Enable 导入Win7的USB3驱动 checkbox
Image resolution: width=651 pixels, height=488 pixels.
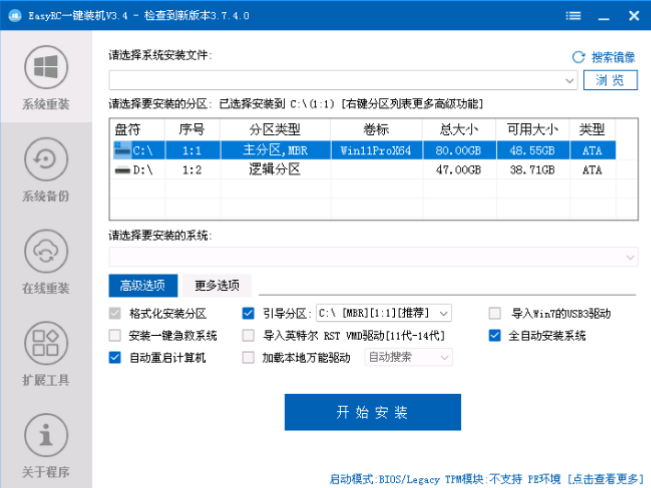pyautogui.click(x=494, y=313)
